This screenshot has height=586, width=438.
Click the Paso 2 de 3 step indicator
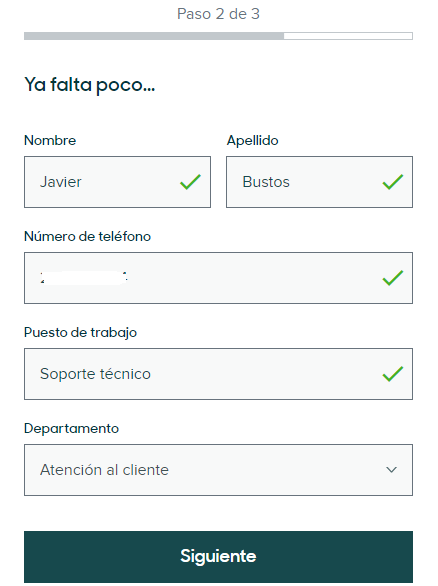click(x=218, y=14)
